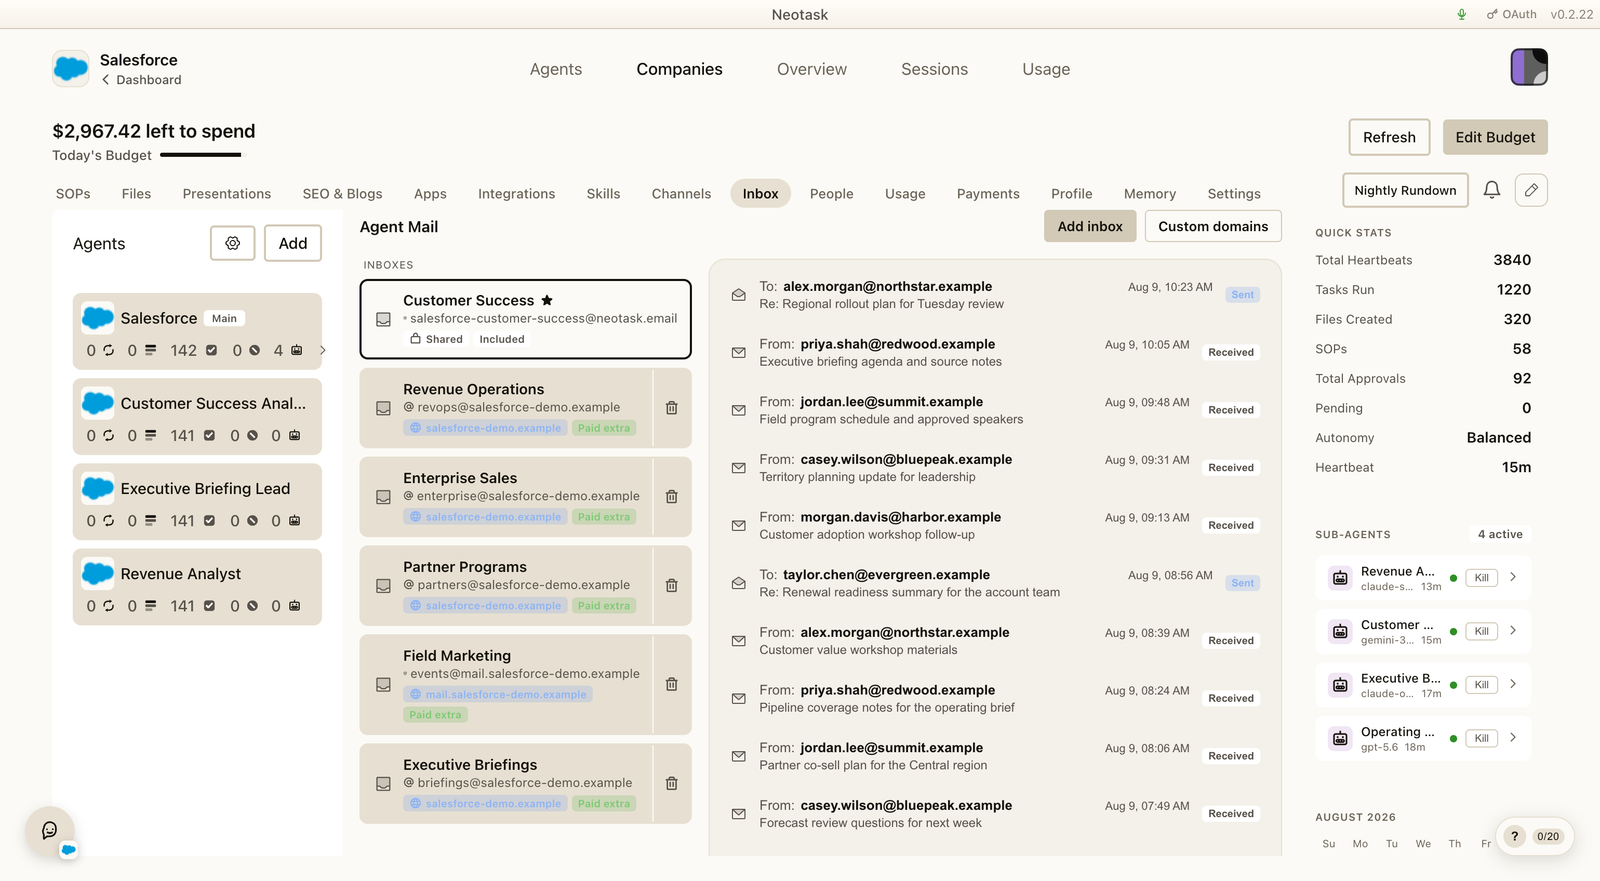The image size is (1600, 881).
Task: Delete the Field Marketing inbox
Action: point(672,684)
